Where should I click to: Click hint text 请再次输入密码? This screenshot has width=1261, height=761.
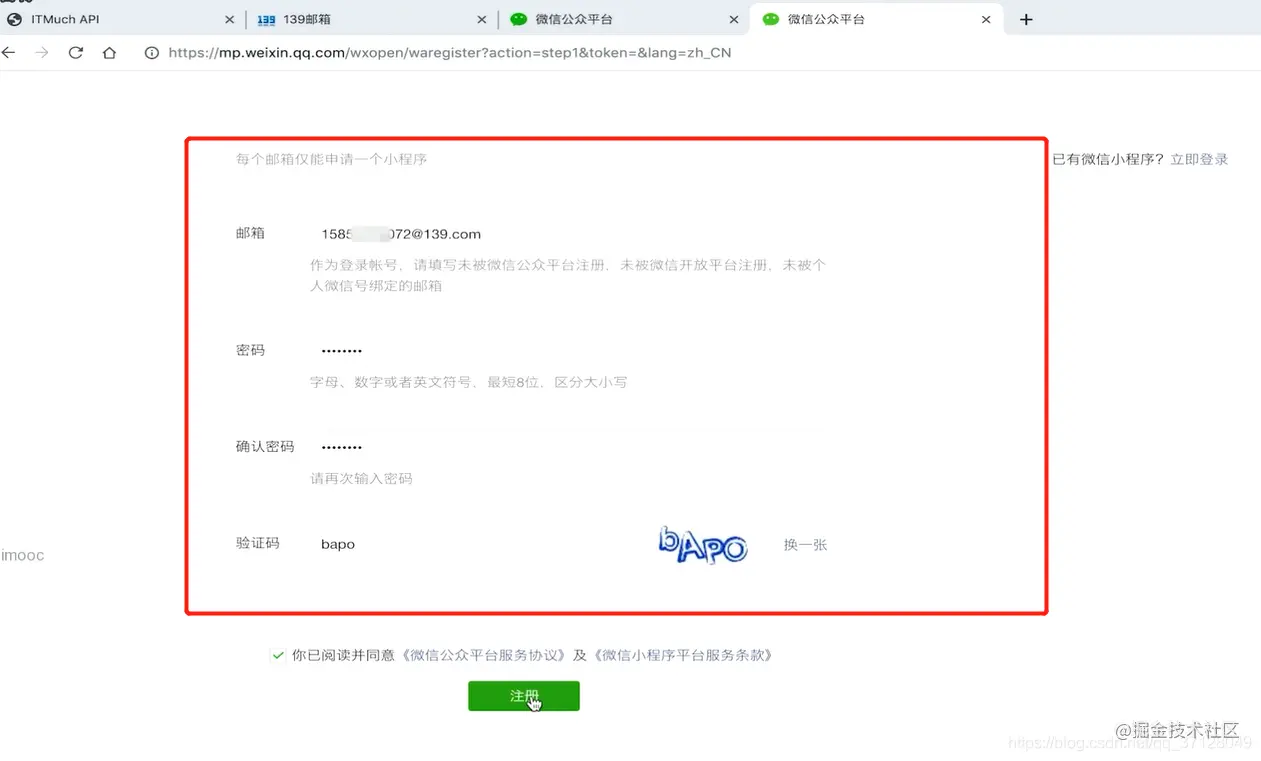tap(361, 479)
